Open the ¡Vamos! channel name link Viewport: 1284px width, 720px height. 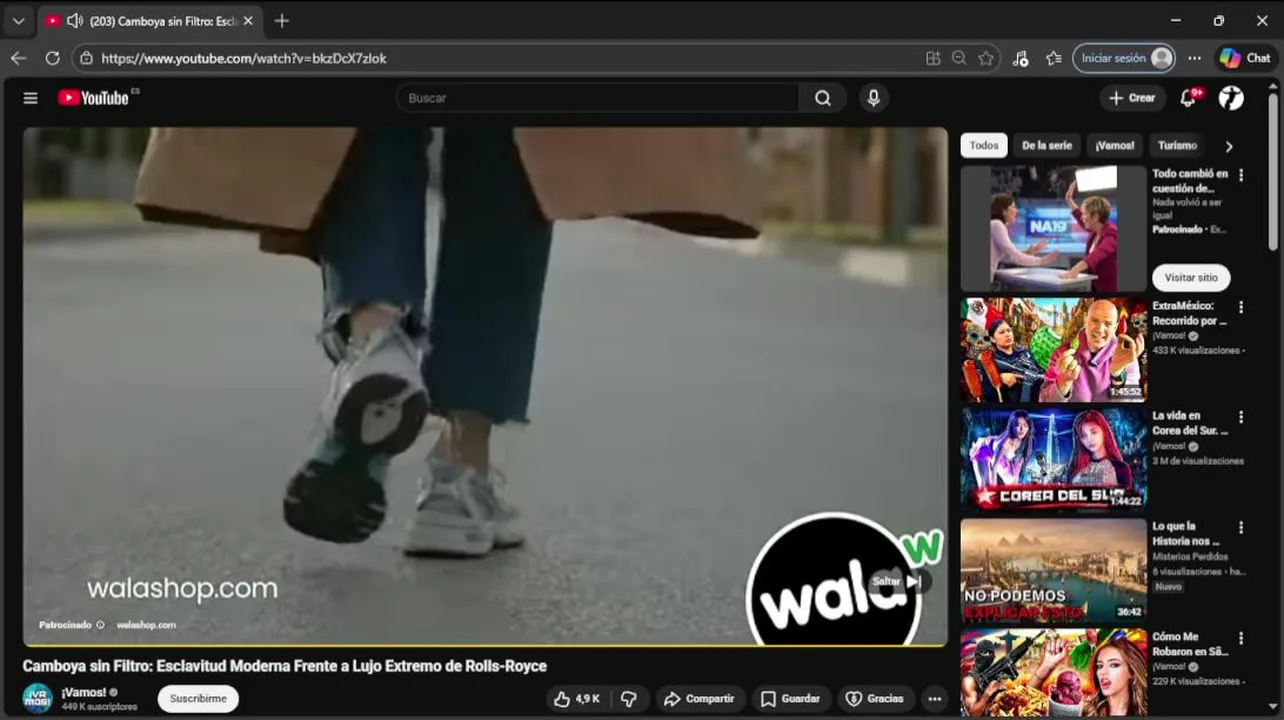click(x=84, y=692)
